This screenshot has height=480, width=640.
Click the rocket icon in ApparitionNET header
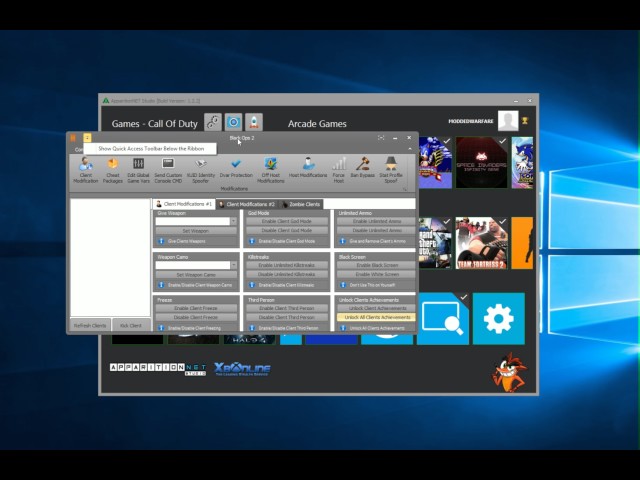tap(253, 122)
